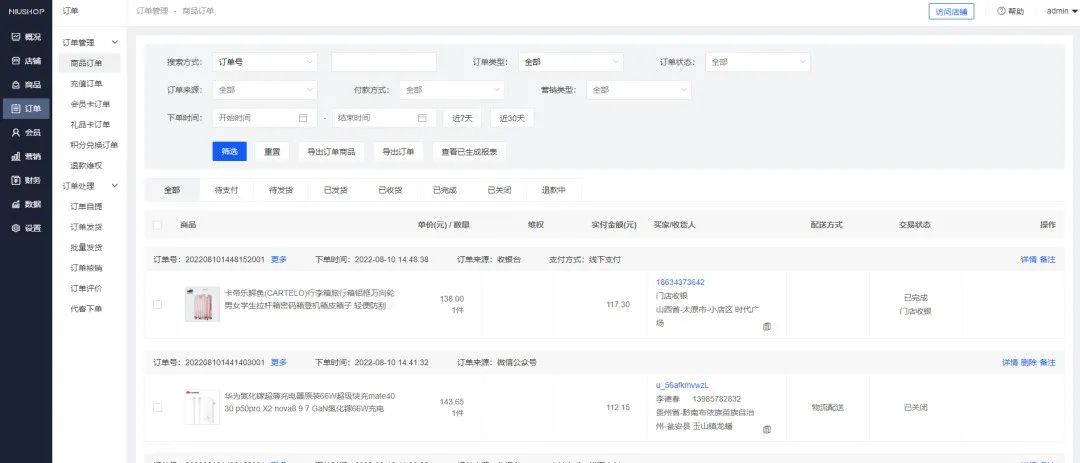Select 订单 orders section in sidebar

click(x=25, y=109)
